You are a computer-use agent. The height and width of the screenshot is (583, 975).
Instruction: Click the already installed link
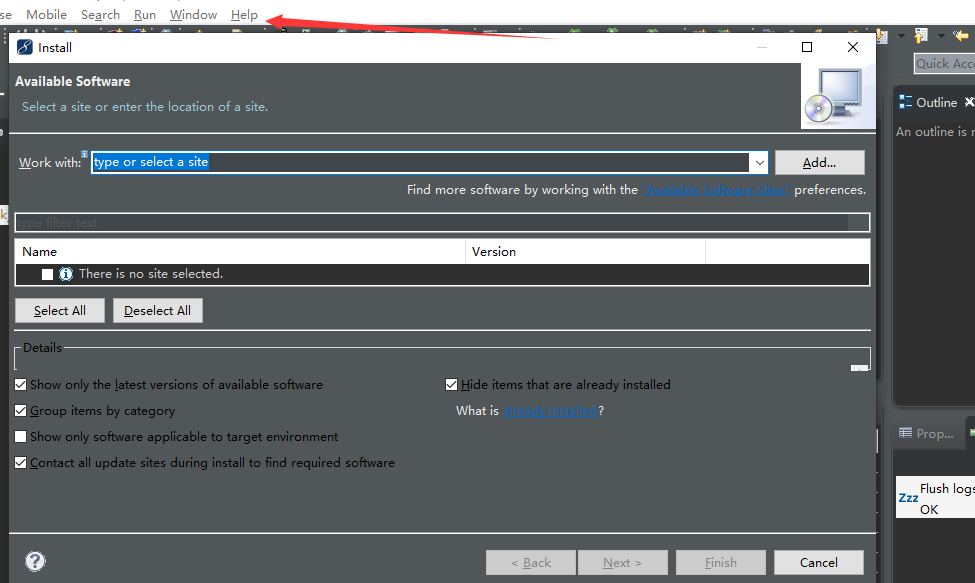click(550, 411)
